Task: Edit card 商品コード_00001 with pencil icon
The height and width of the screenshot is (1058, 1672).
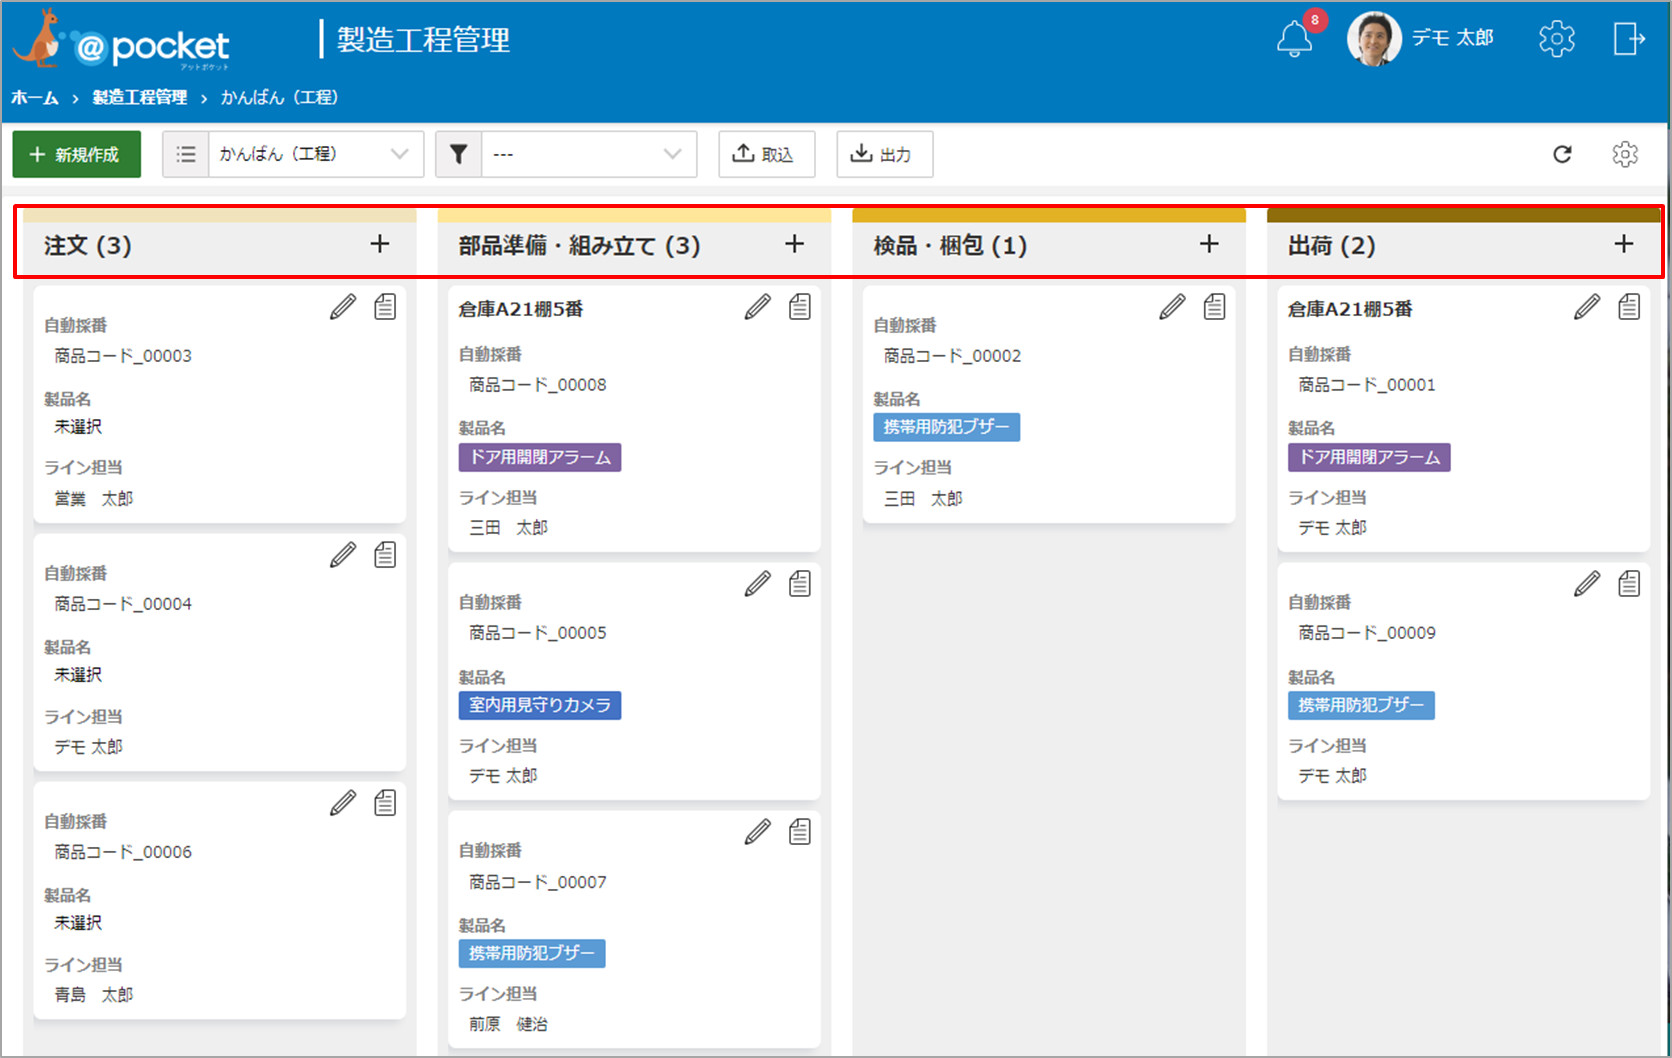Action: click(1587, 307)
